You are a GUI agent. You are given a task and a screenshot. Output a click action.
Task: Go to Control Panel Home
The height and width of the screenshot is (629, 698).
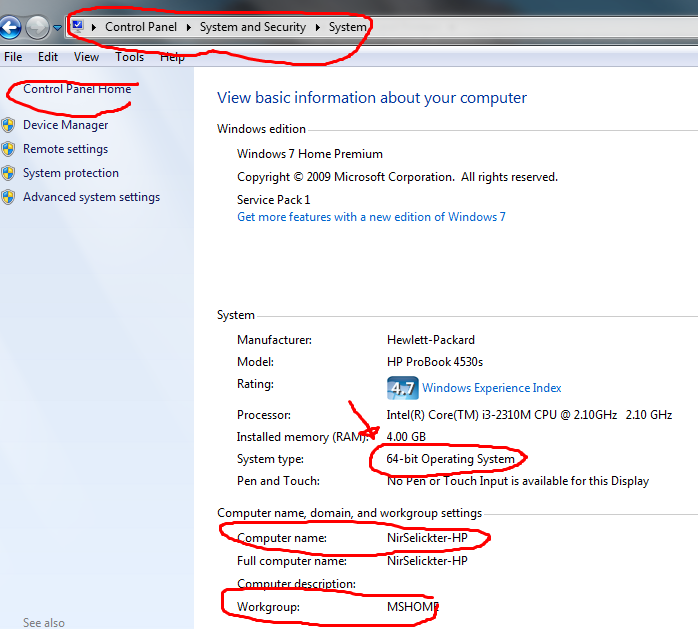[77, 89]
